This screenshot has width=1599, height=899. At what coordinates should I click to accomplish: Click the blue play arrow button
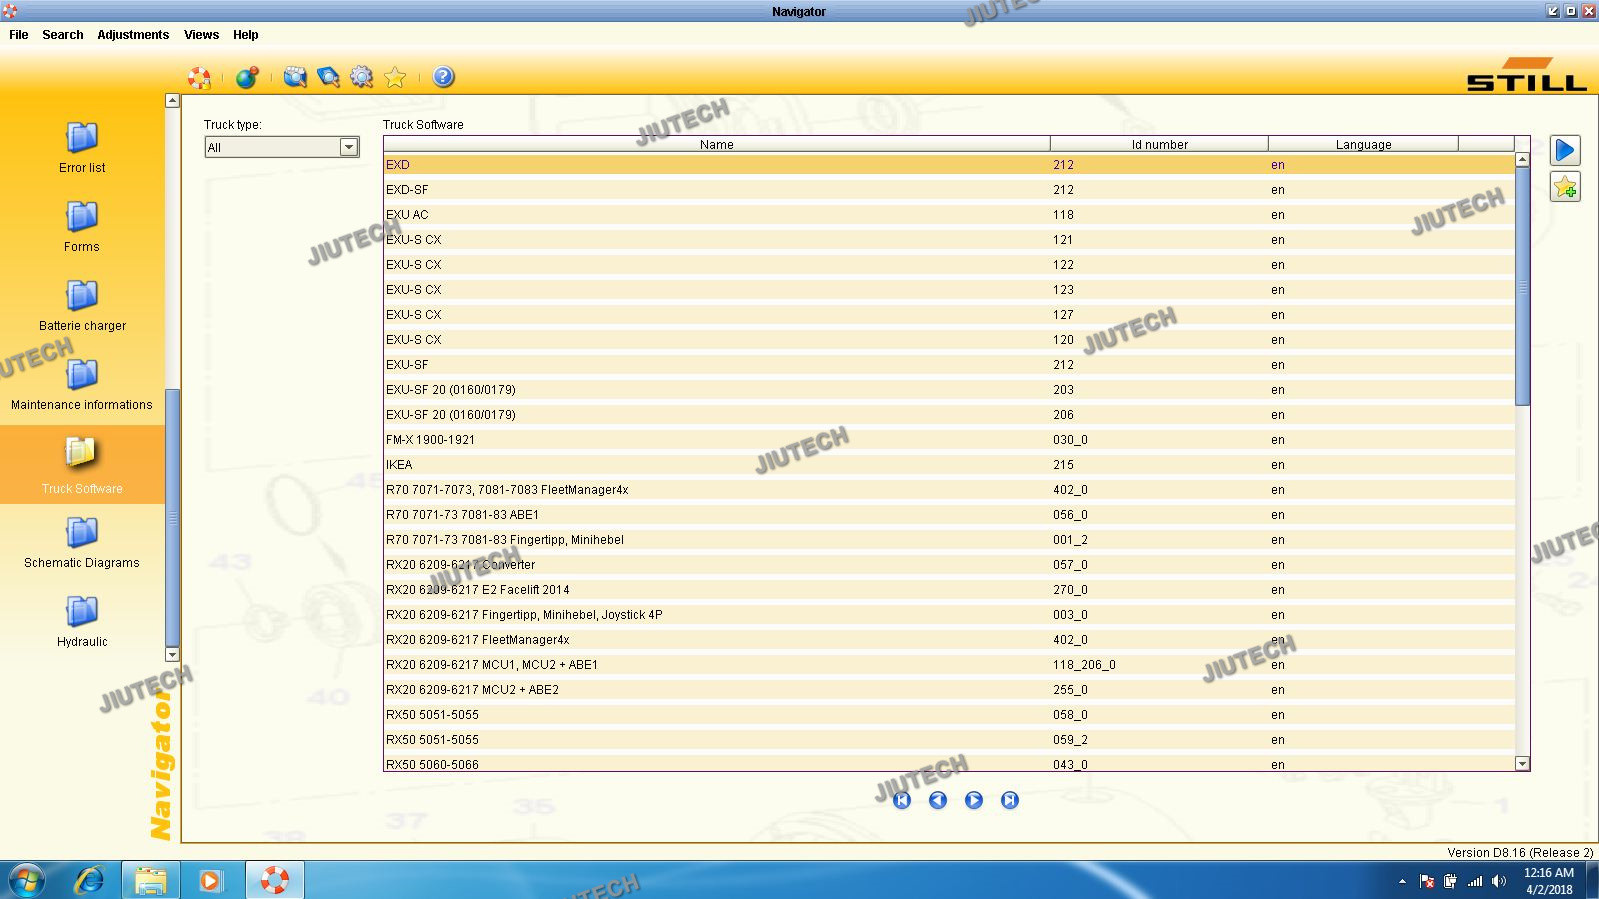[1565, 150]
